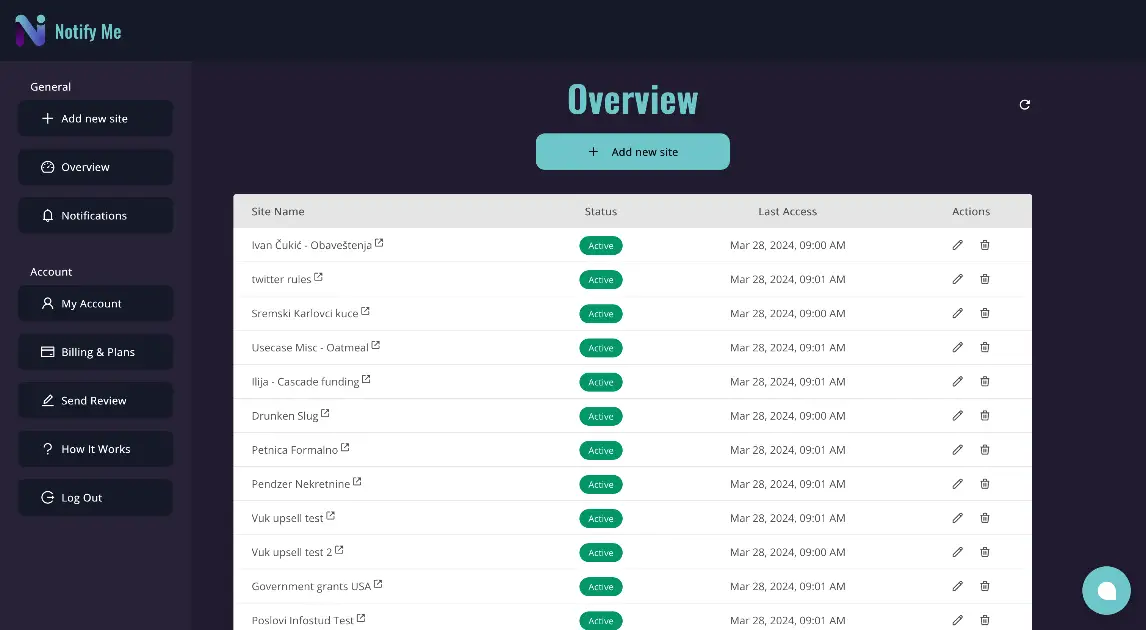Click the "Add new site" button
Image resolution: width=1146 pixels, height=630 pixels.
[x=632, y=151]
